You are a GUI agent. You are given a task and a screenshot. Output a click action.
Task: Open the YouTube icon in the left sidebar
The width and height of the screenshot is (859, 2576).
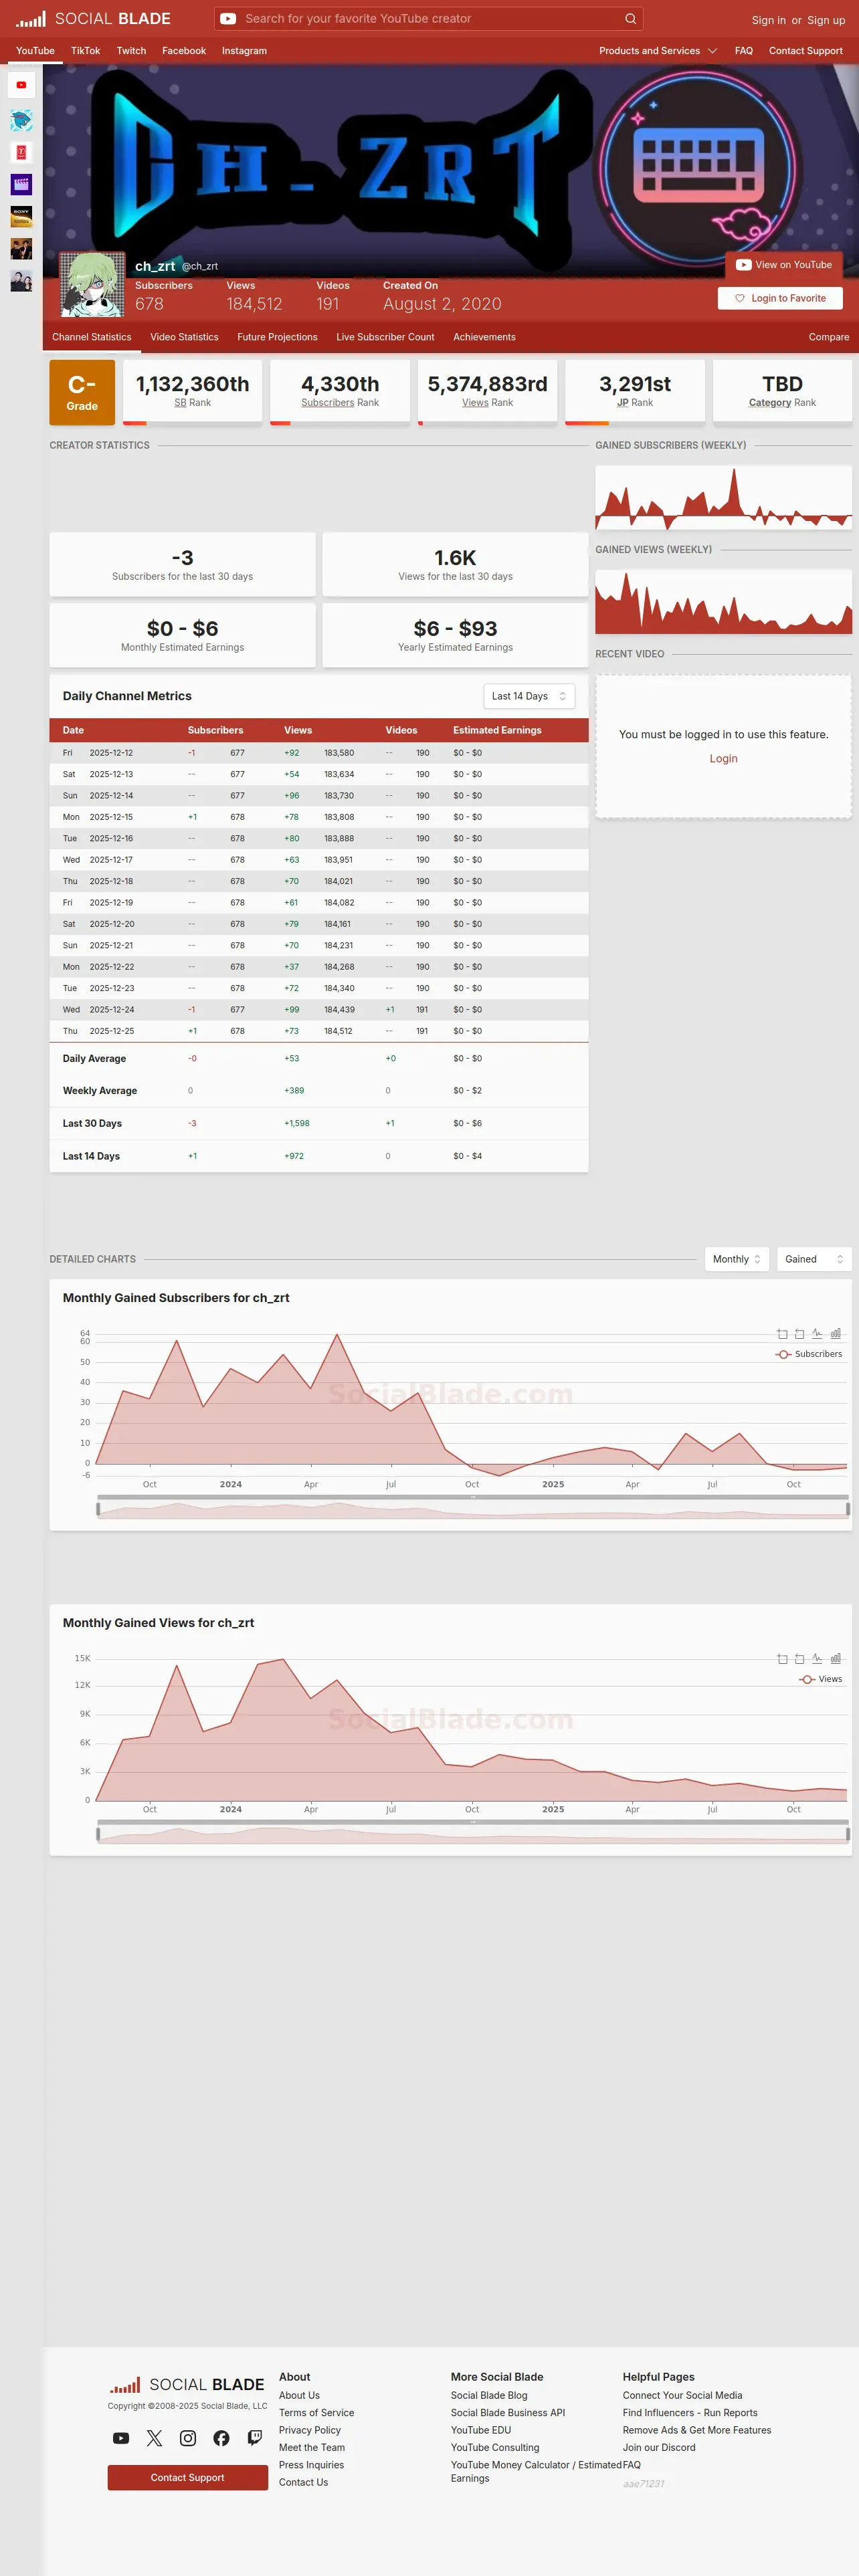[21, 85]
